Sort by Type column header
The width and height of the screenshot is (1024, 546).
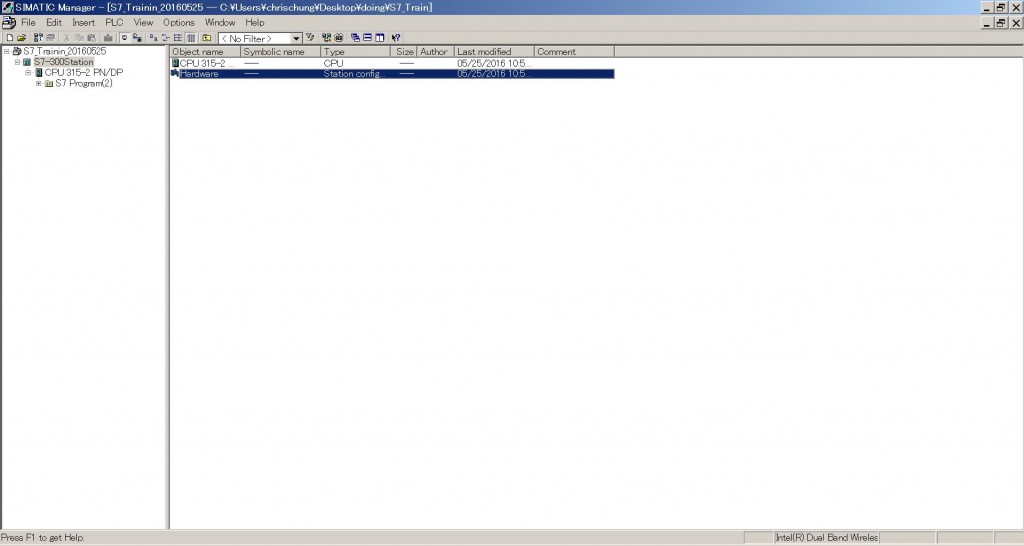point(356,52)
